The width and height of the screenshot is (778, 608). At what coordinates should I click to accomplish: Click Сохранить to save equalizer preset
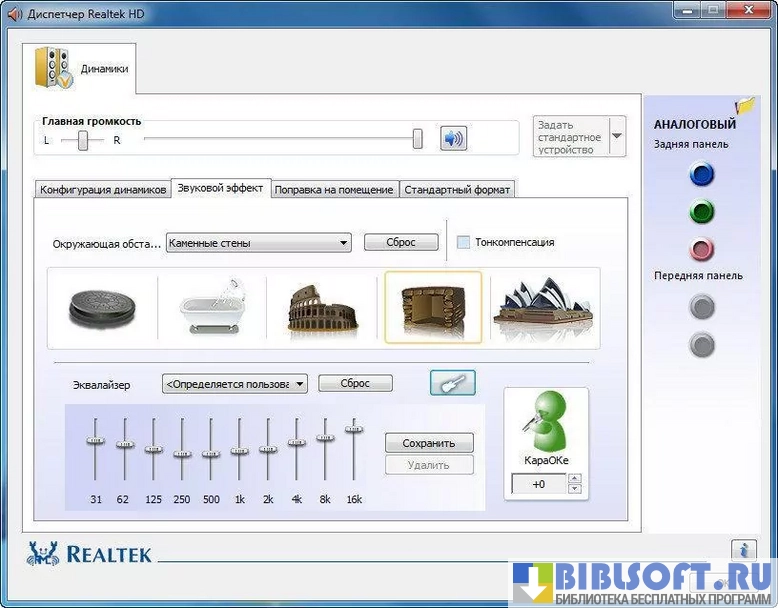point(429,443)
